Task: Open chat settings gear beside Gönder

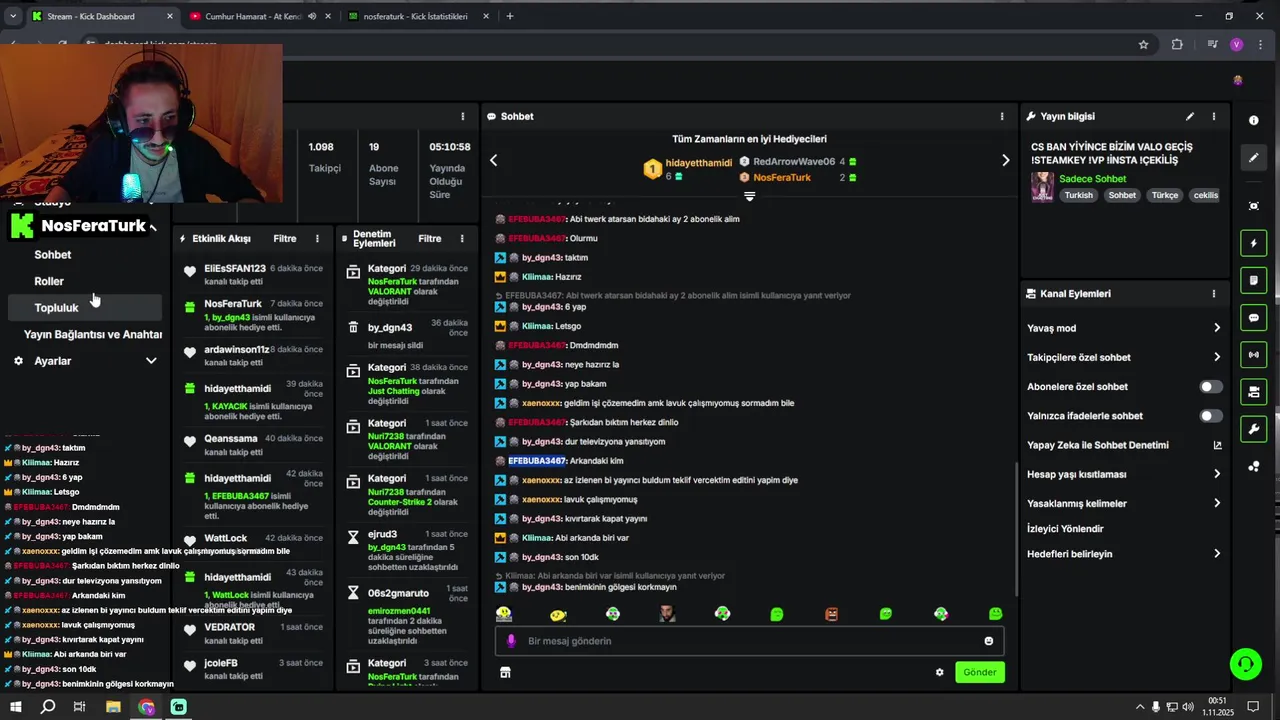Action: (x=939, y=672)
